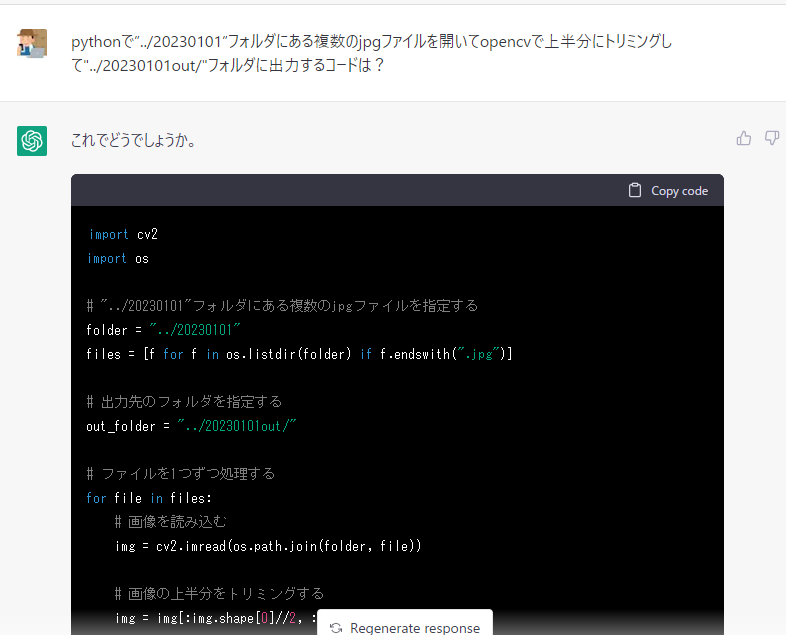The width and height of the screenshot is (786, 635).
Task: Click the user profile avatar
Action: 32,44
